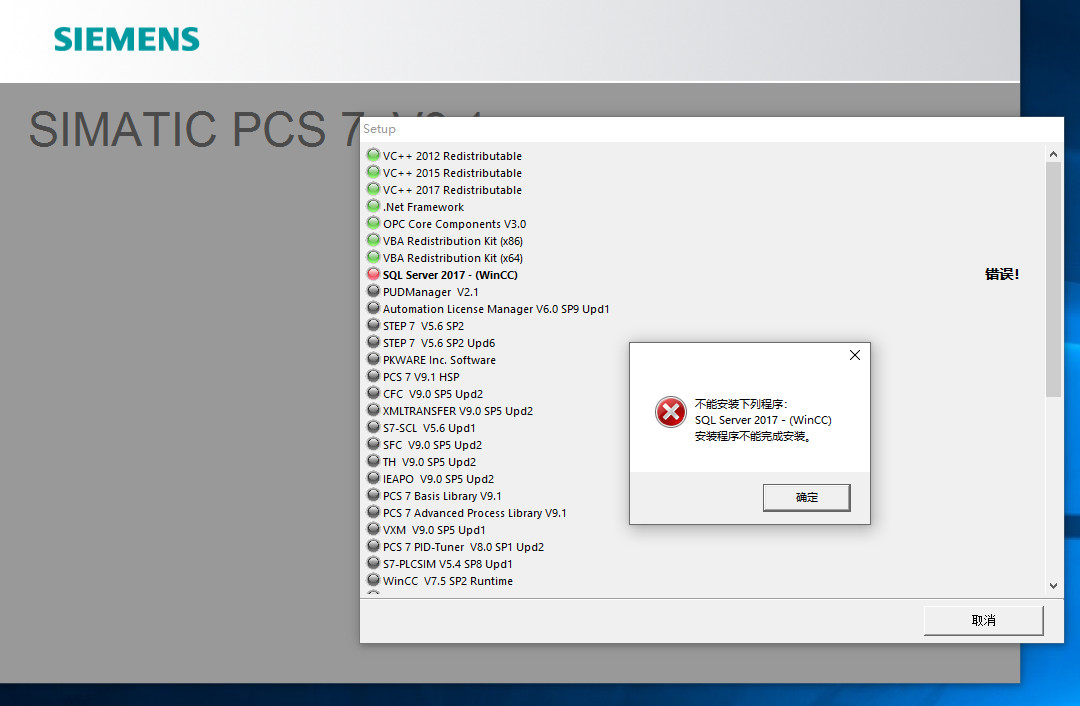The height and width of the screenshot is (706, 1080).
Task: Select 'VBA Redistribution Kit (x64)' text
Action: pos(453,258)
